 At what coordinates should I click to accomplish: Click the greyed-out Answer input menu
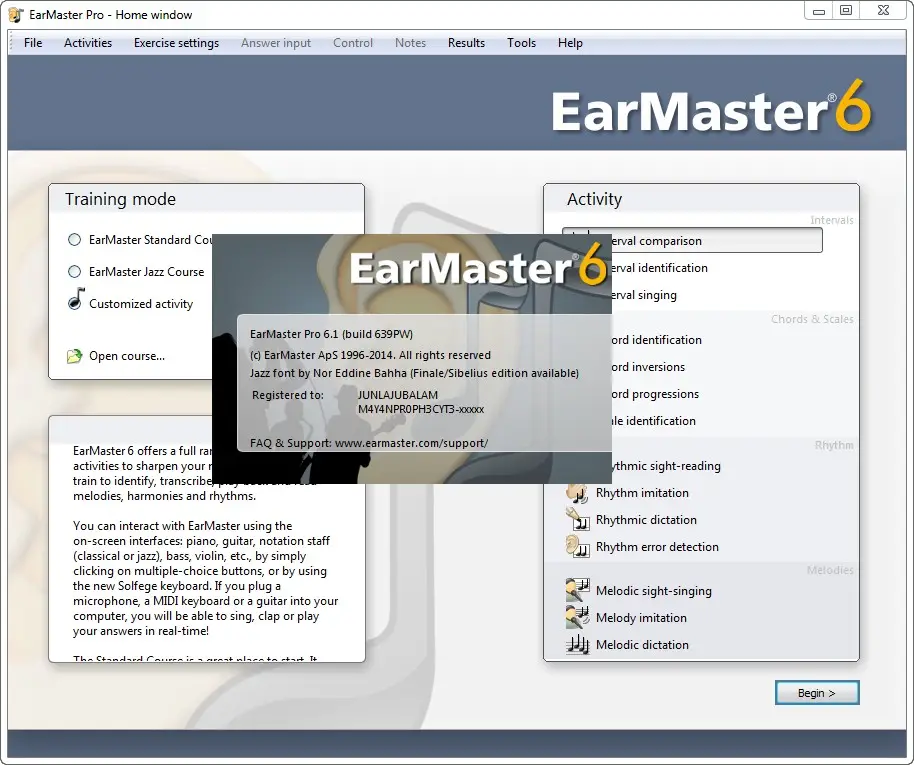pyautogui.click(x=276, y=43)
